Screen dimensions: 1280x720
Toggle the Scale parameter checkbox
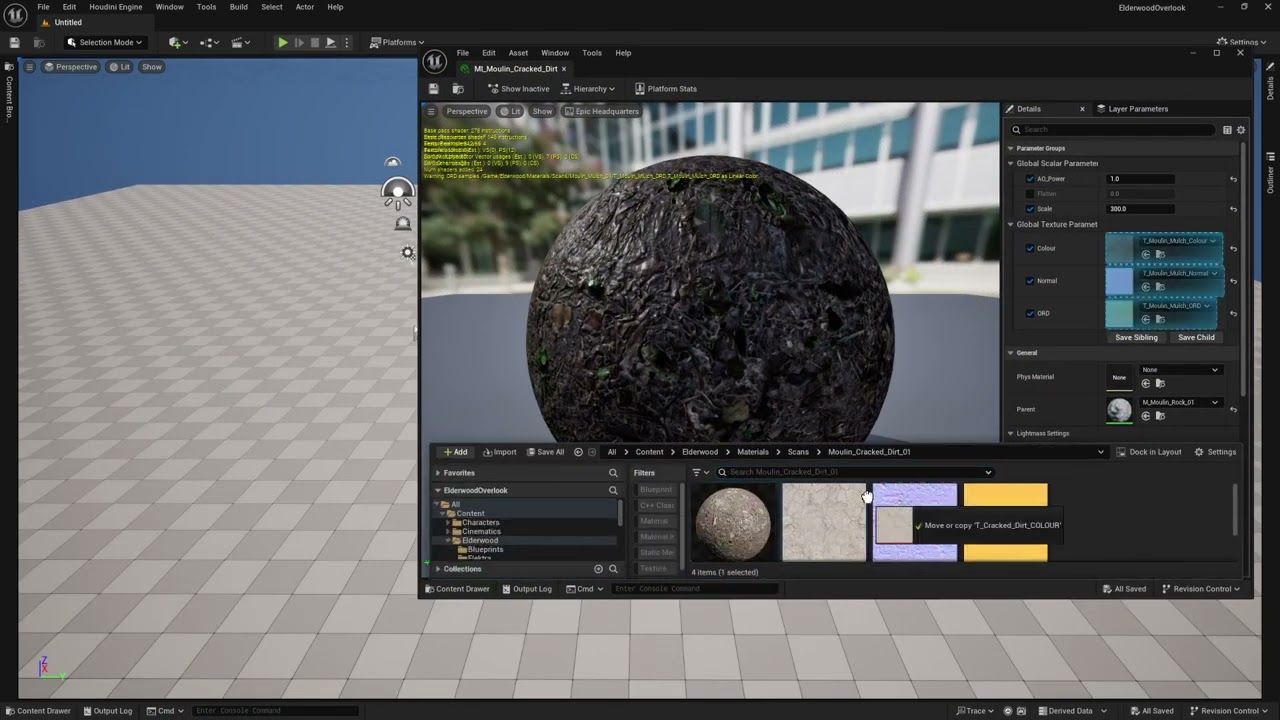[1030, 209]
